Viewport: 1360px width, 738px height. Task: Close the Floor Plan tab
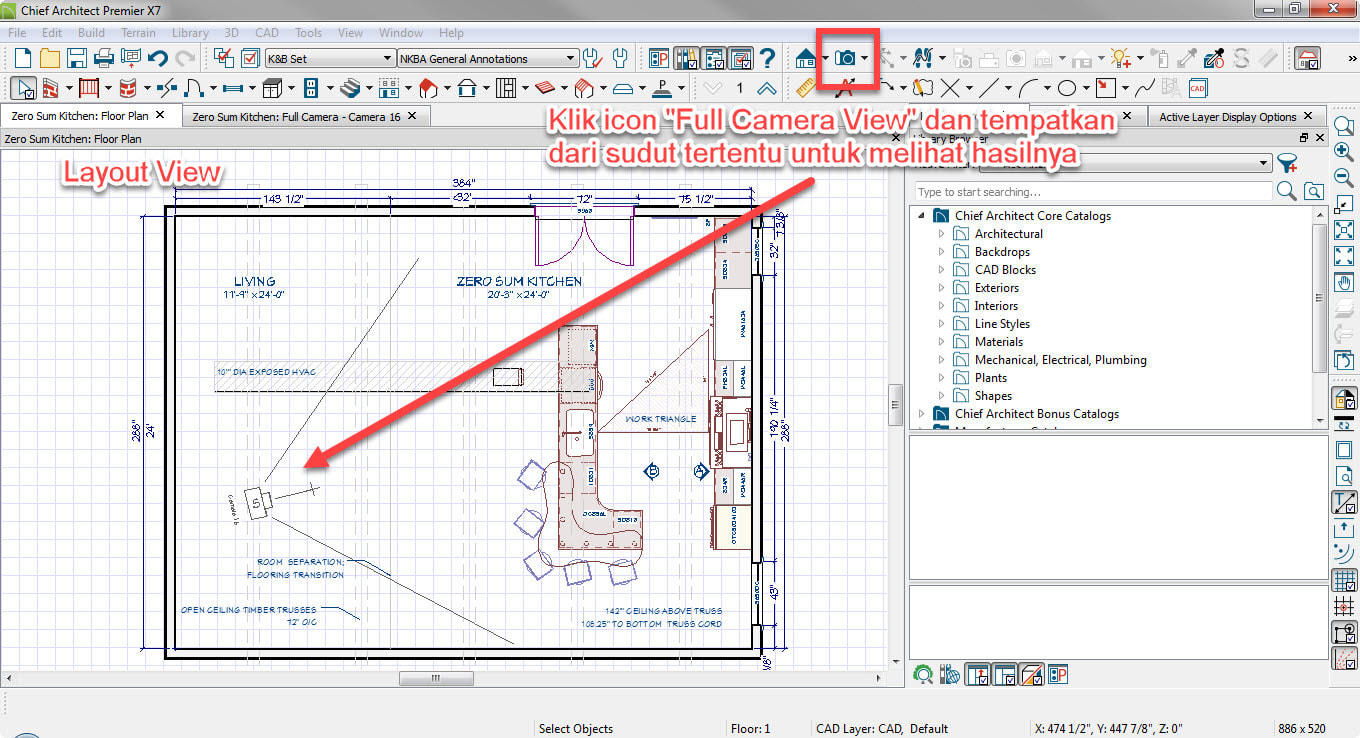(160, 116)
